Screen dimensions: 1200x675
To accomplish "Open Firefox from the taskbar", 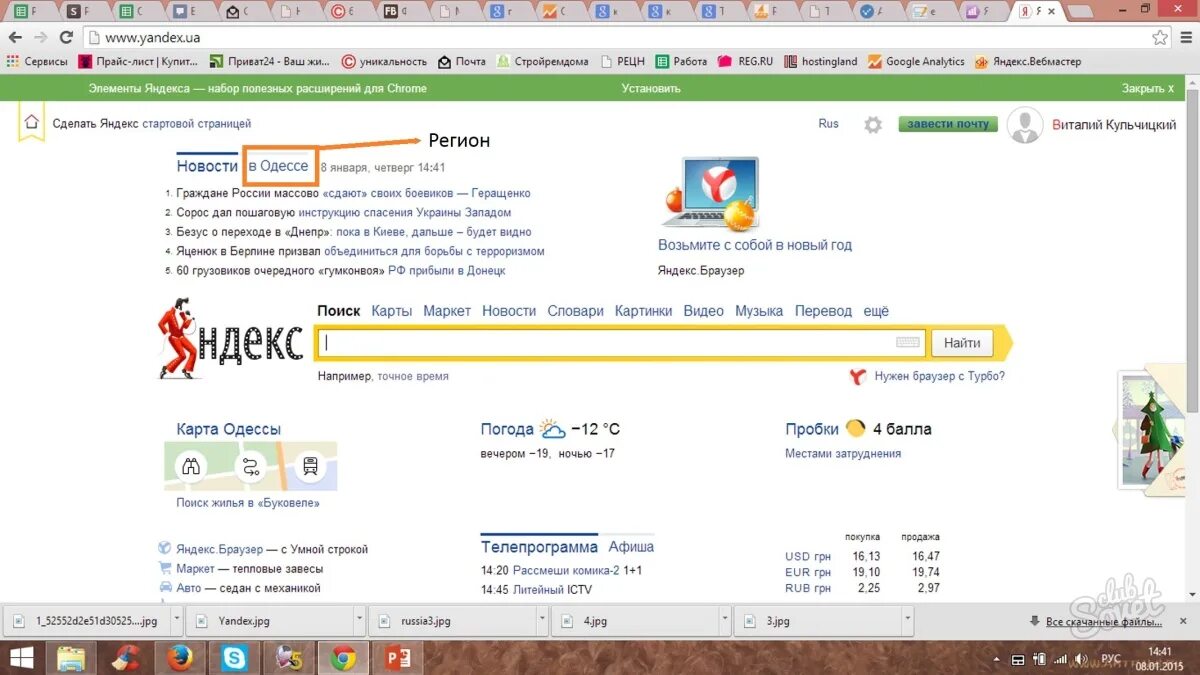I will (x=180, y=658).
